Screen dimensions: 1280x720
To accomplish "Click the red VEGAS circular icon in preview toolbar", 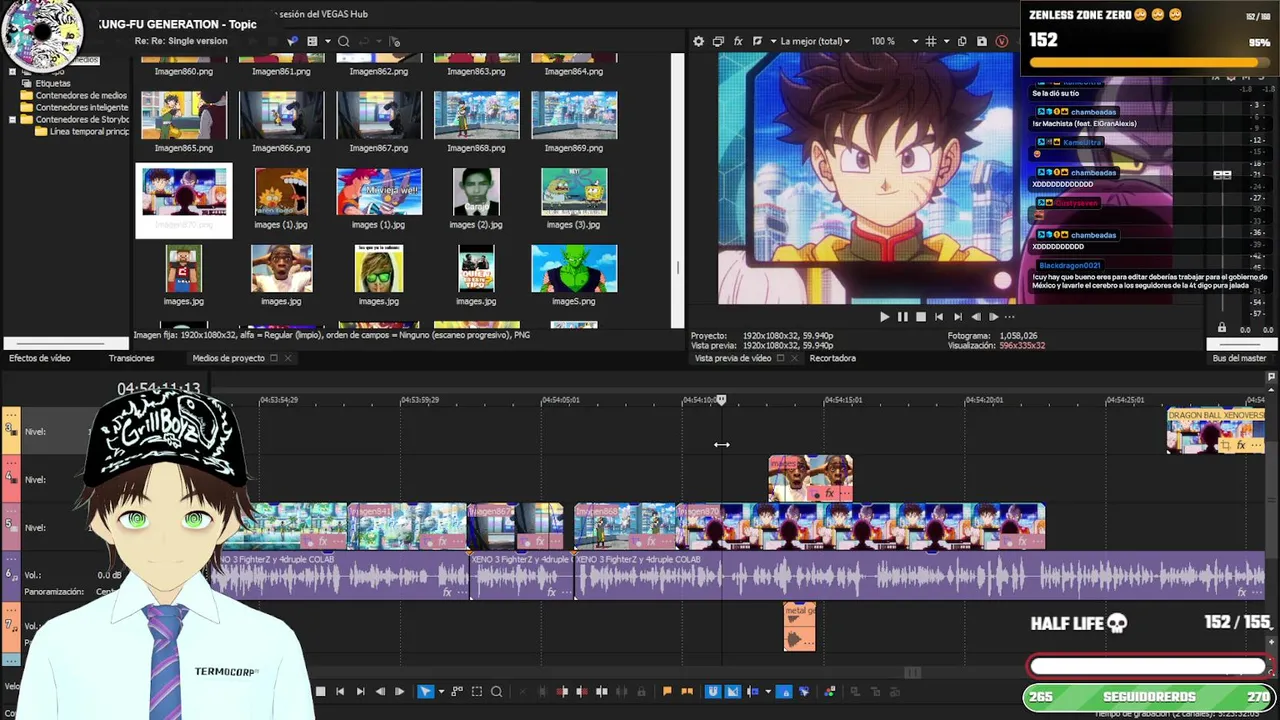I will (x=1002, y=41).
